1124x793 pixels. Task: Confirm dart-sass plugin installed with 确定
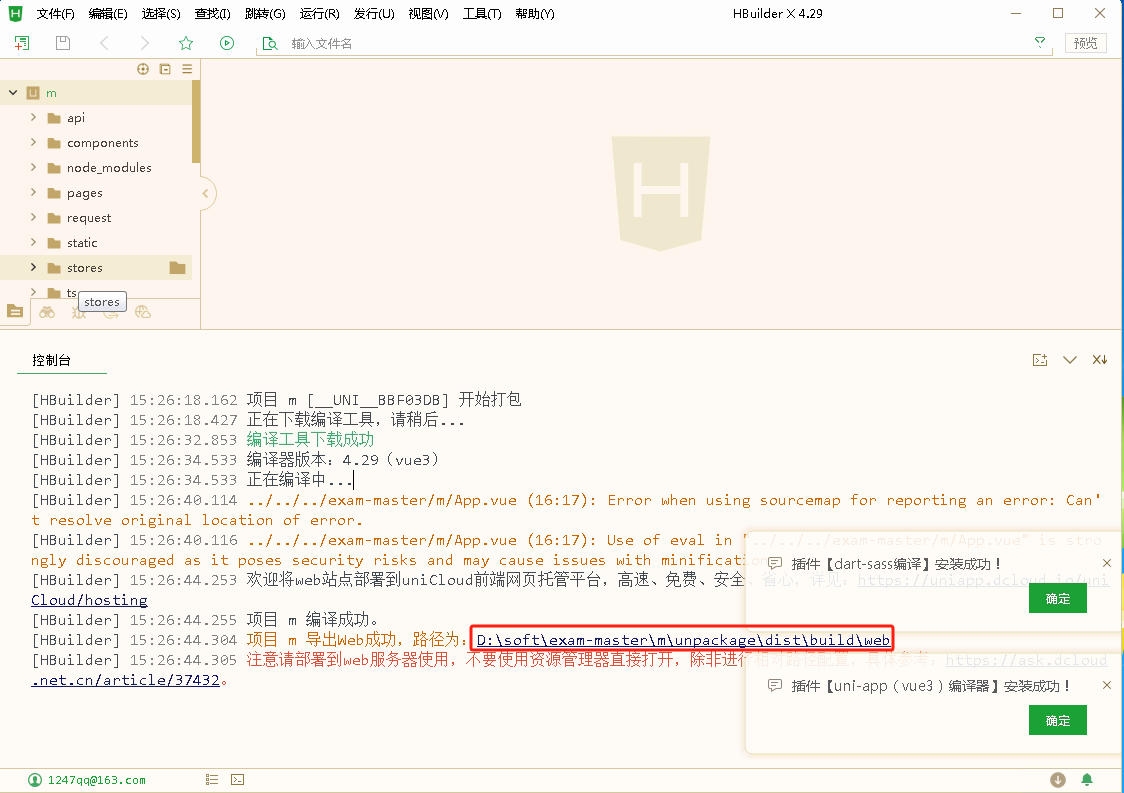point(1057,598)
